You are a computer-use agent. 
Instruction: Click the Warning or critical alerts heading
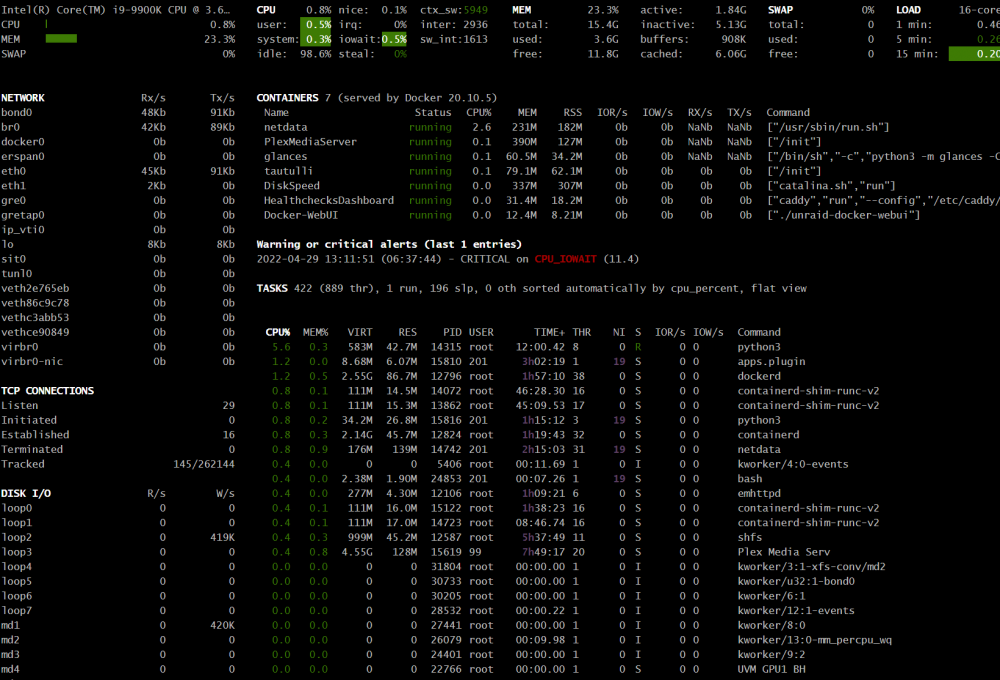coord(389,244)
